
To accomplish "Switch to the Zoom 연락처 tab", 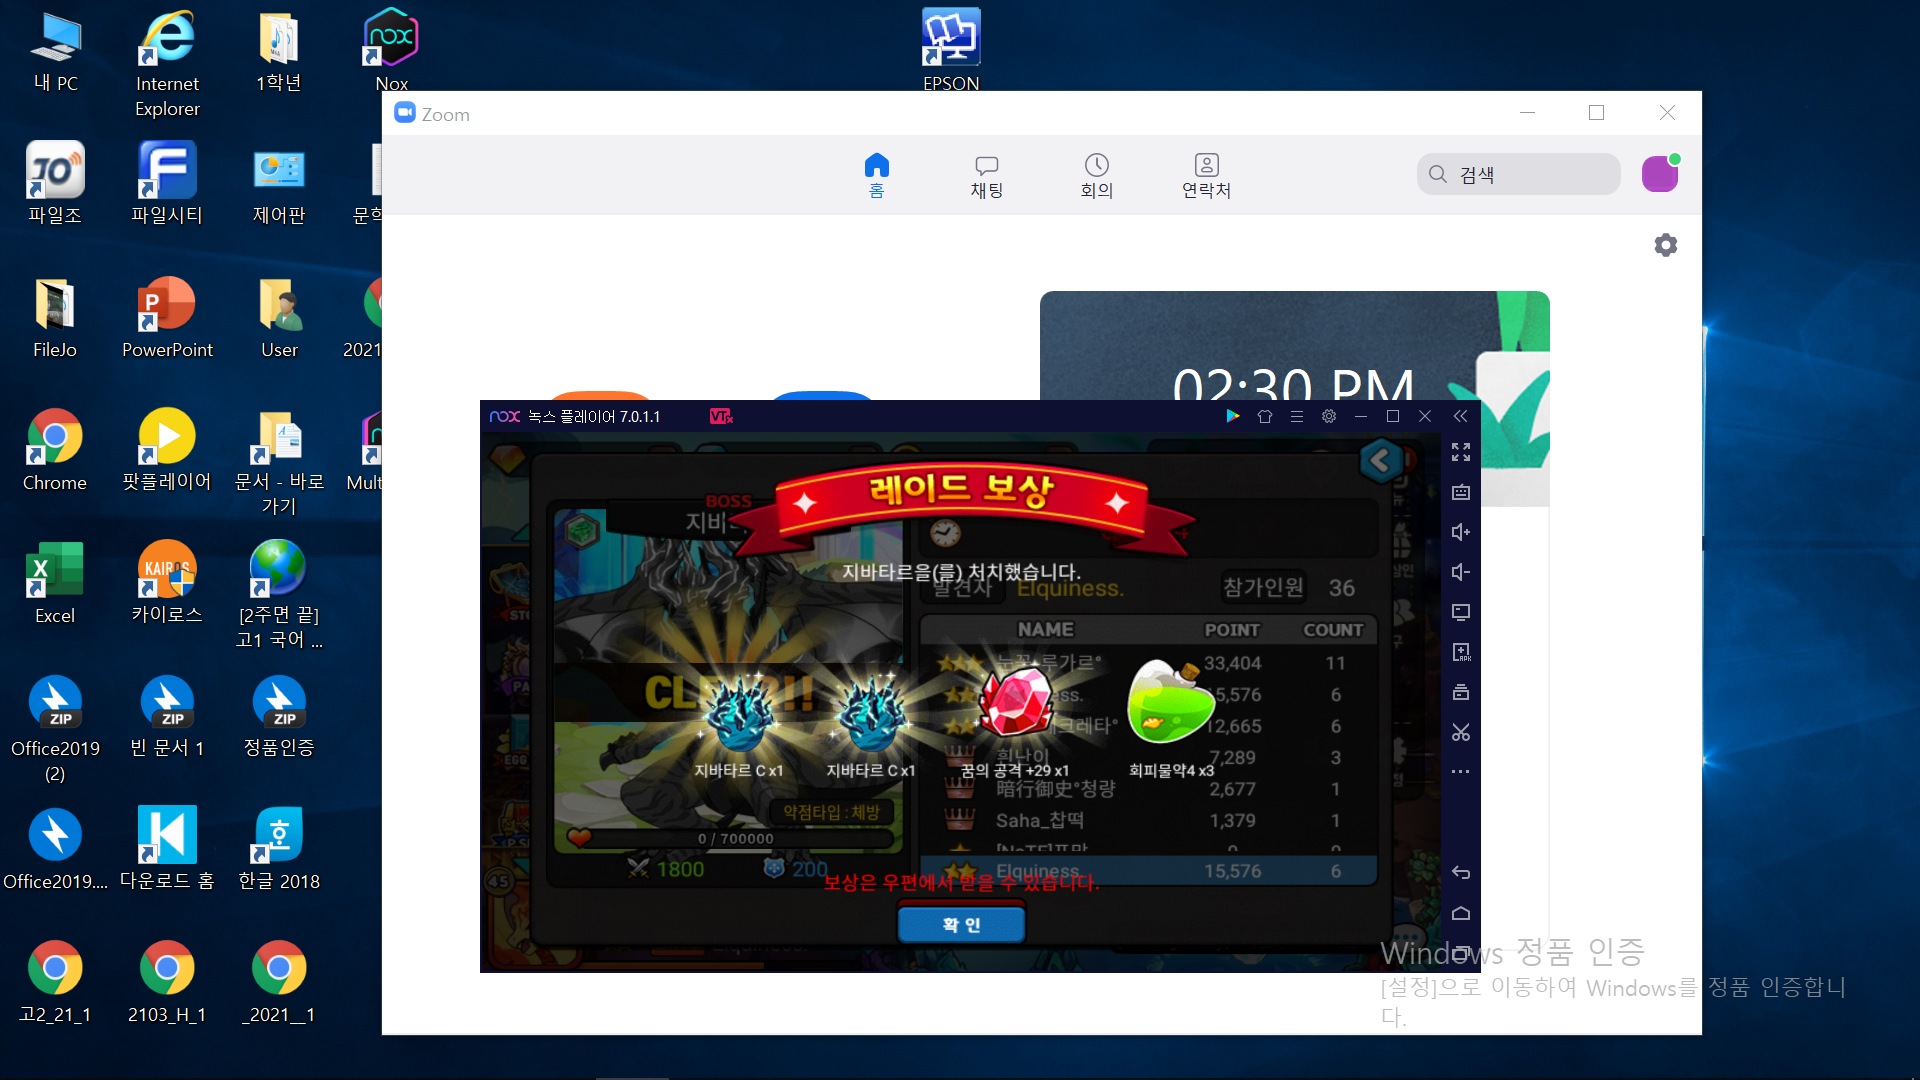I will (1206, 176).
